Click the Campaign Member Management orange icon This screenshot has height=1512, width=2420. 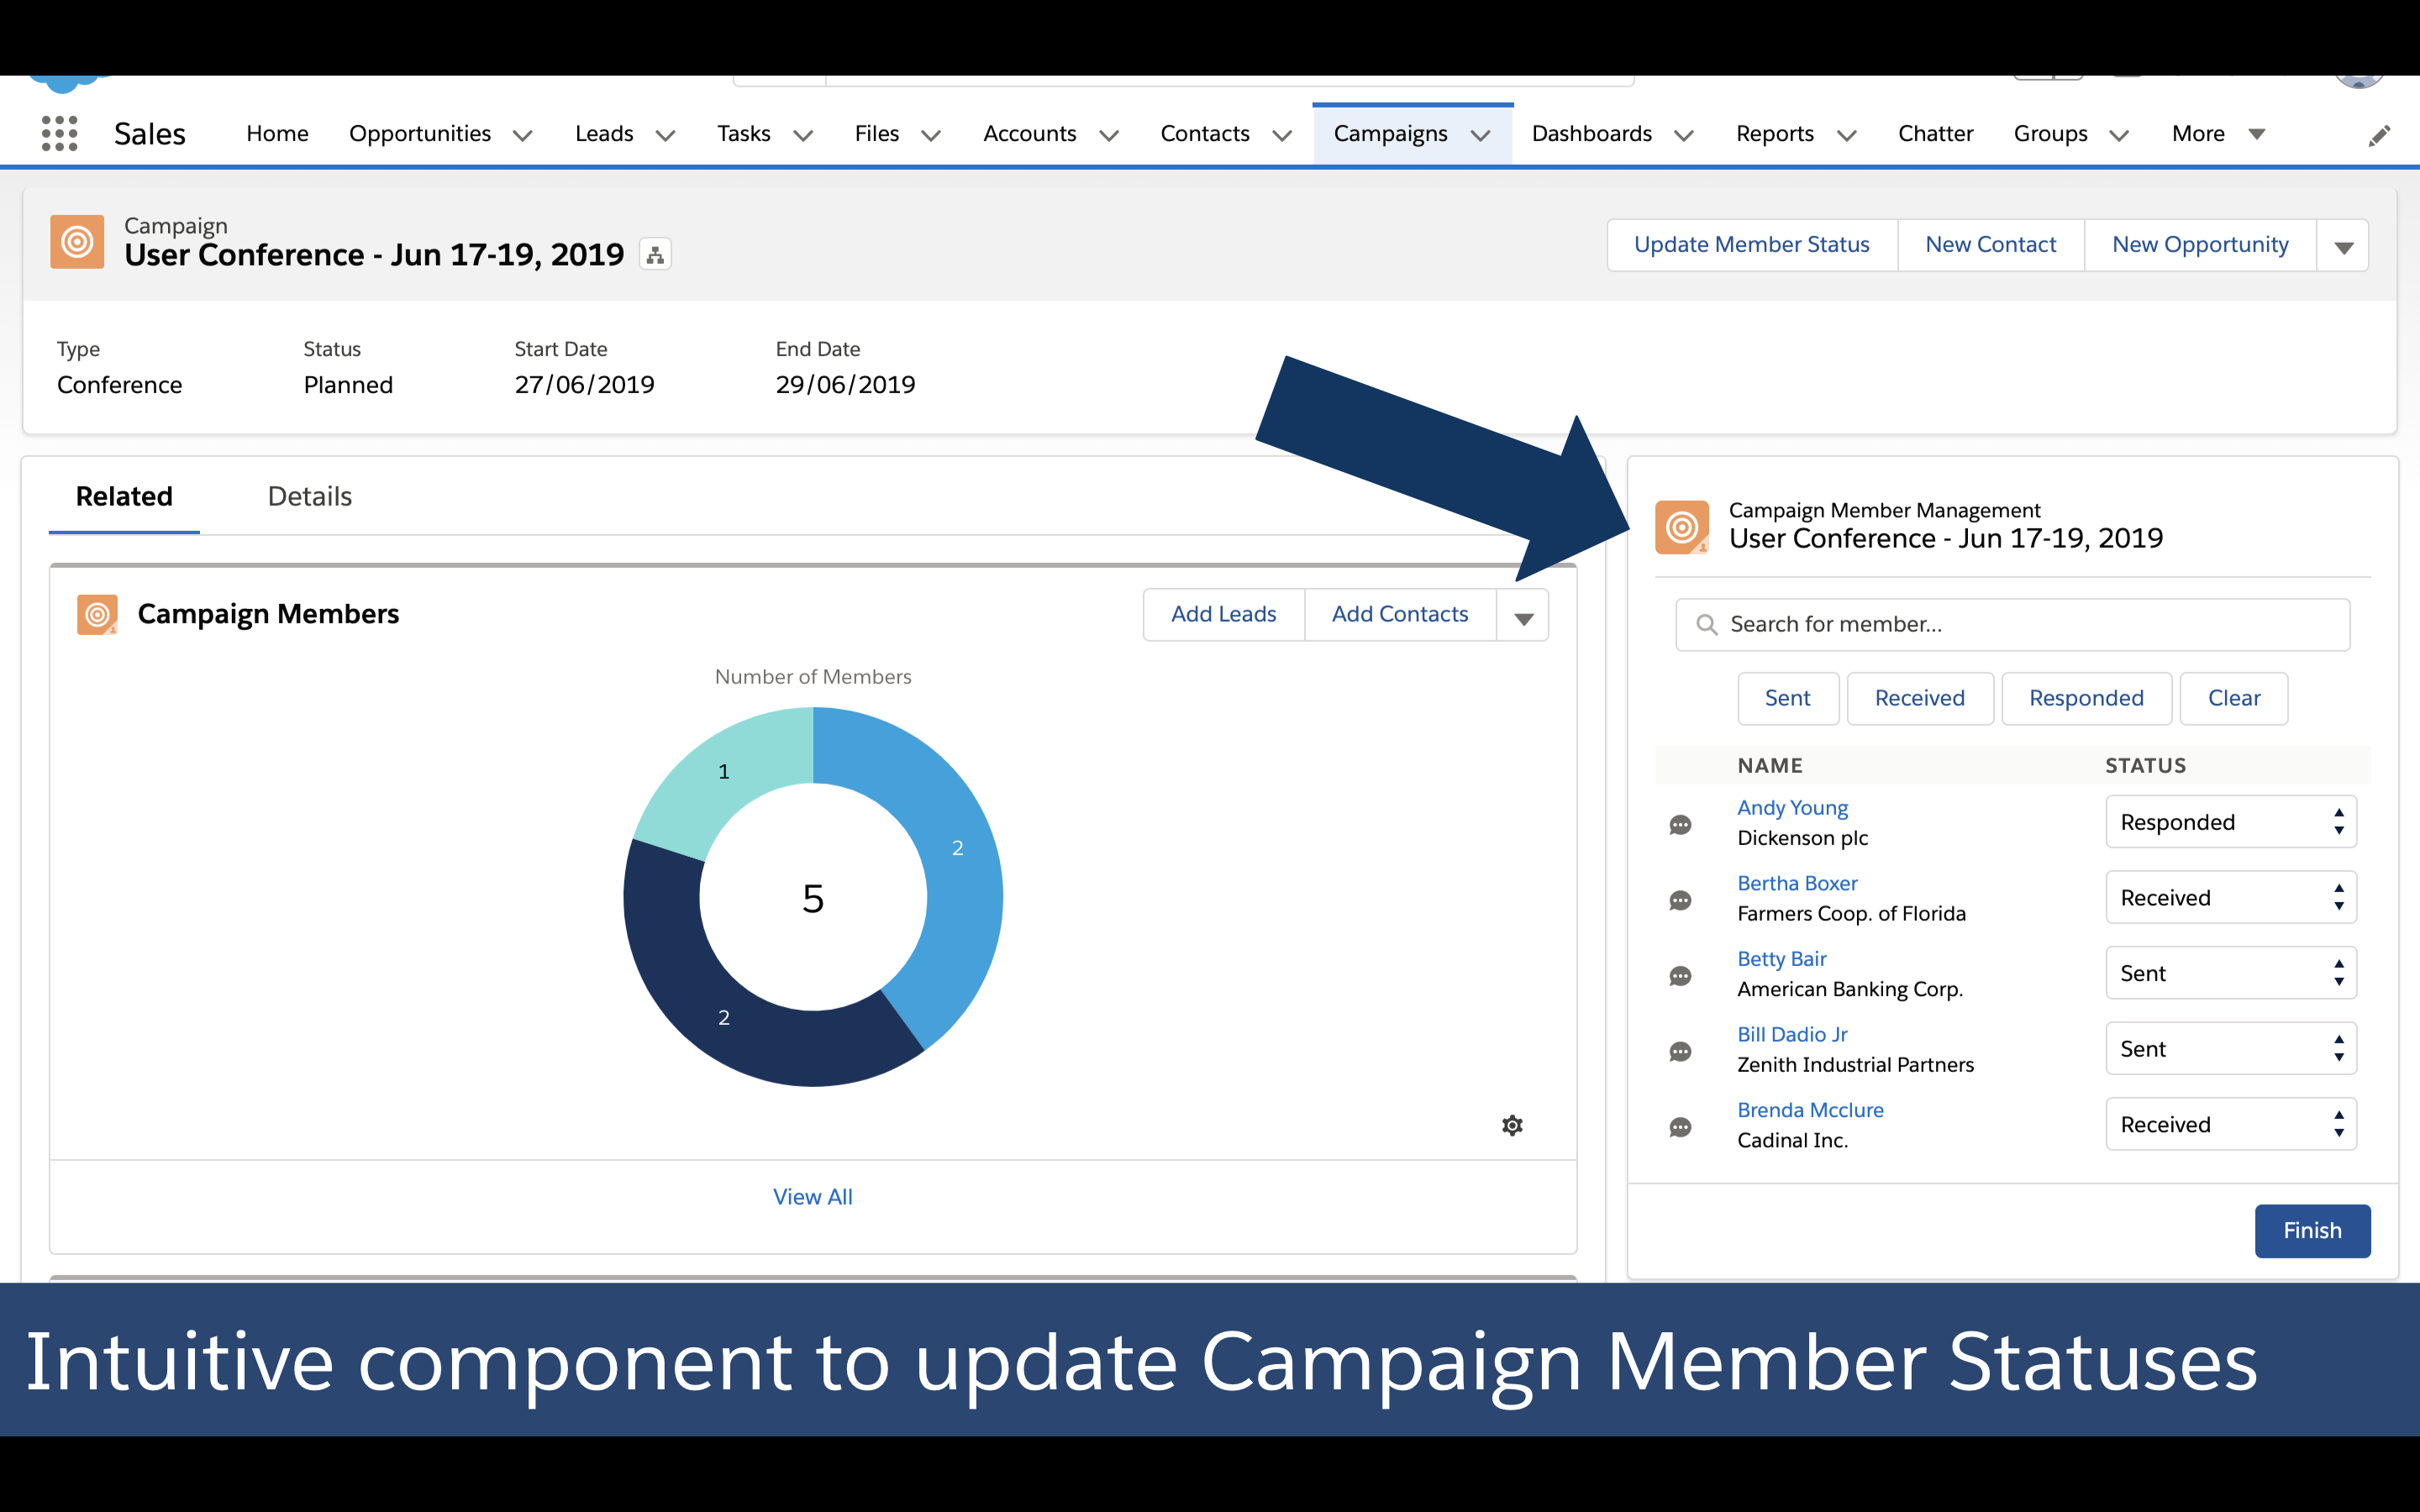click(x=1686, y=524)
